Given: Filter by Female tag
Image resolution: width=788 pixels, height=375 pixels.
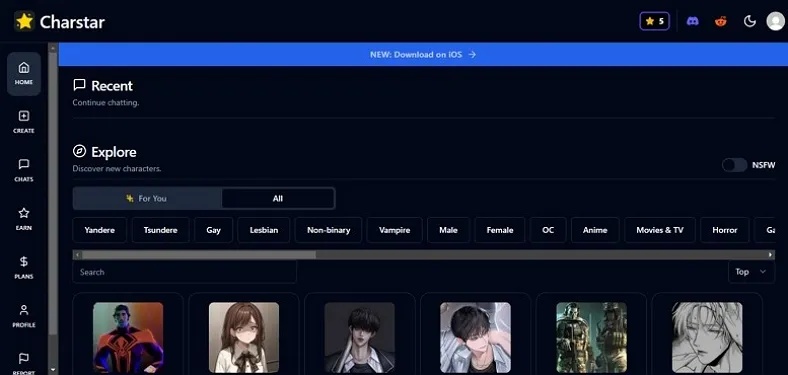Looking at the screenshot, I should [x=500, y=230].
